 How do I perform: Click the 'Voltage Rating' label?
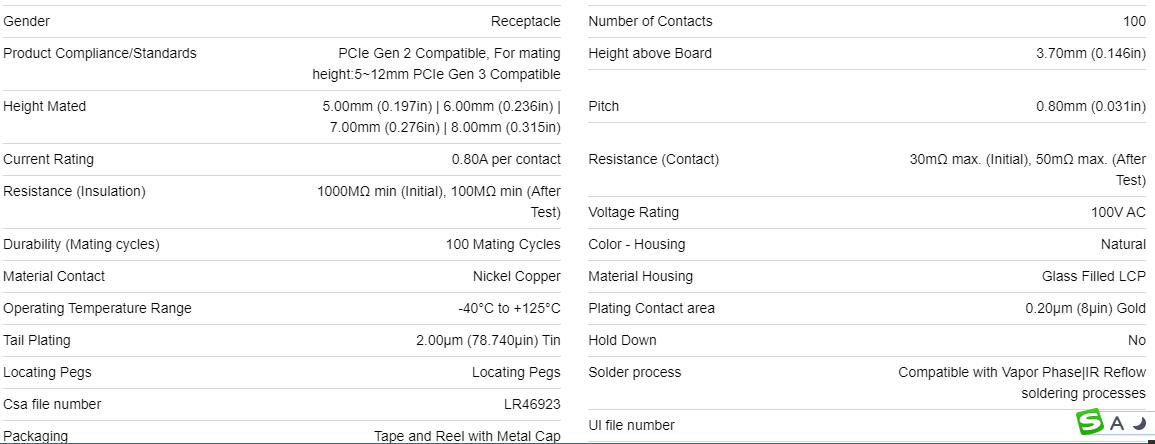pyautogui.click(x=633, y=212)
